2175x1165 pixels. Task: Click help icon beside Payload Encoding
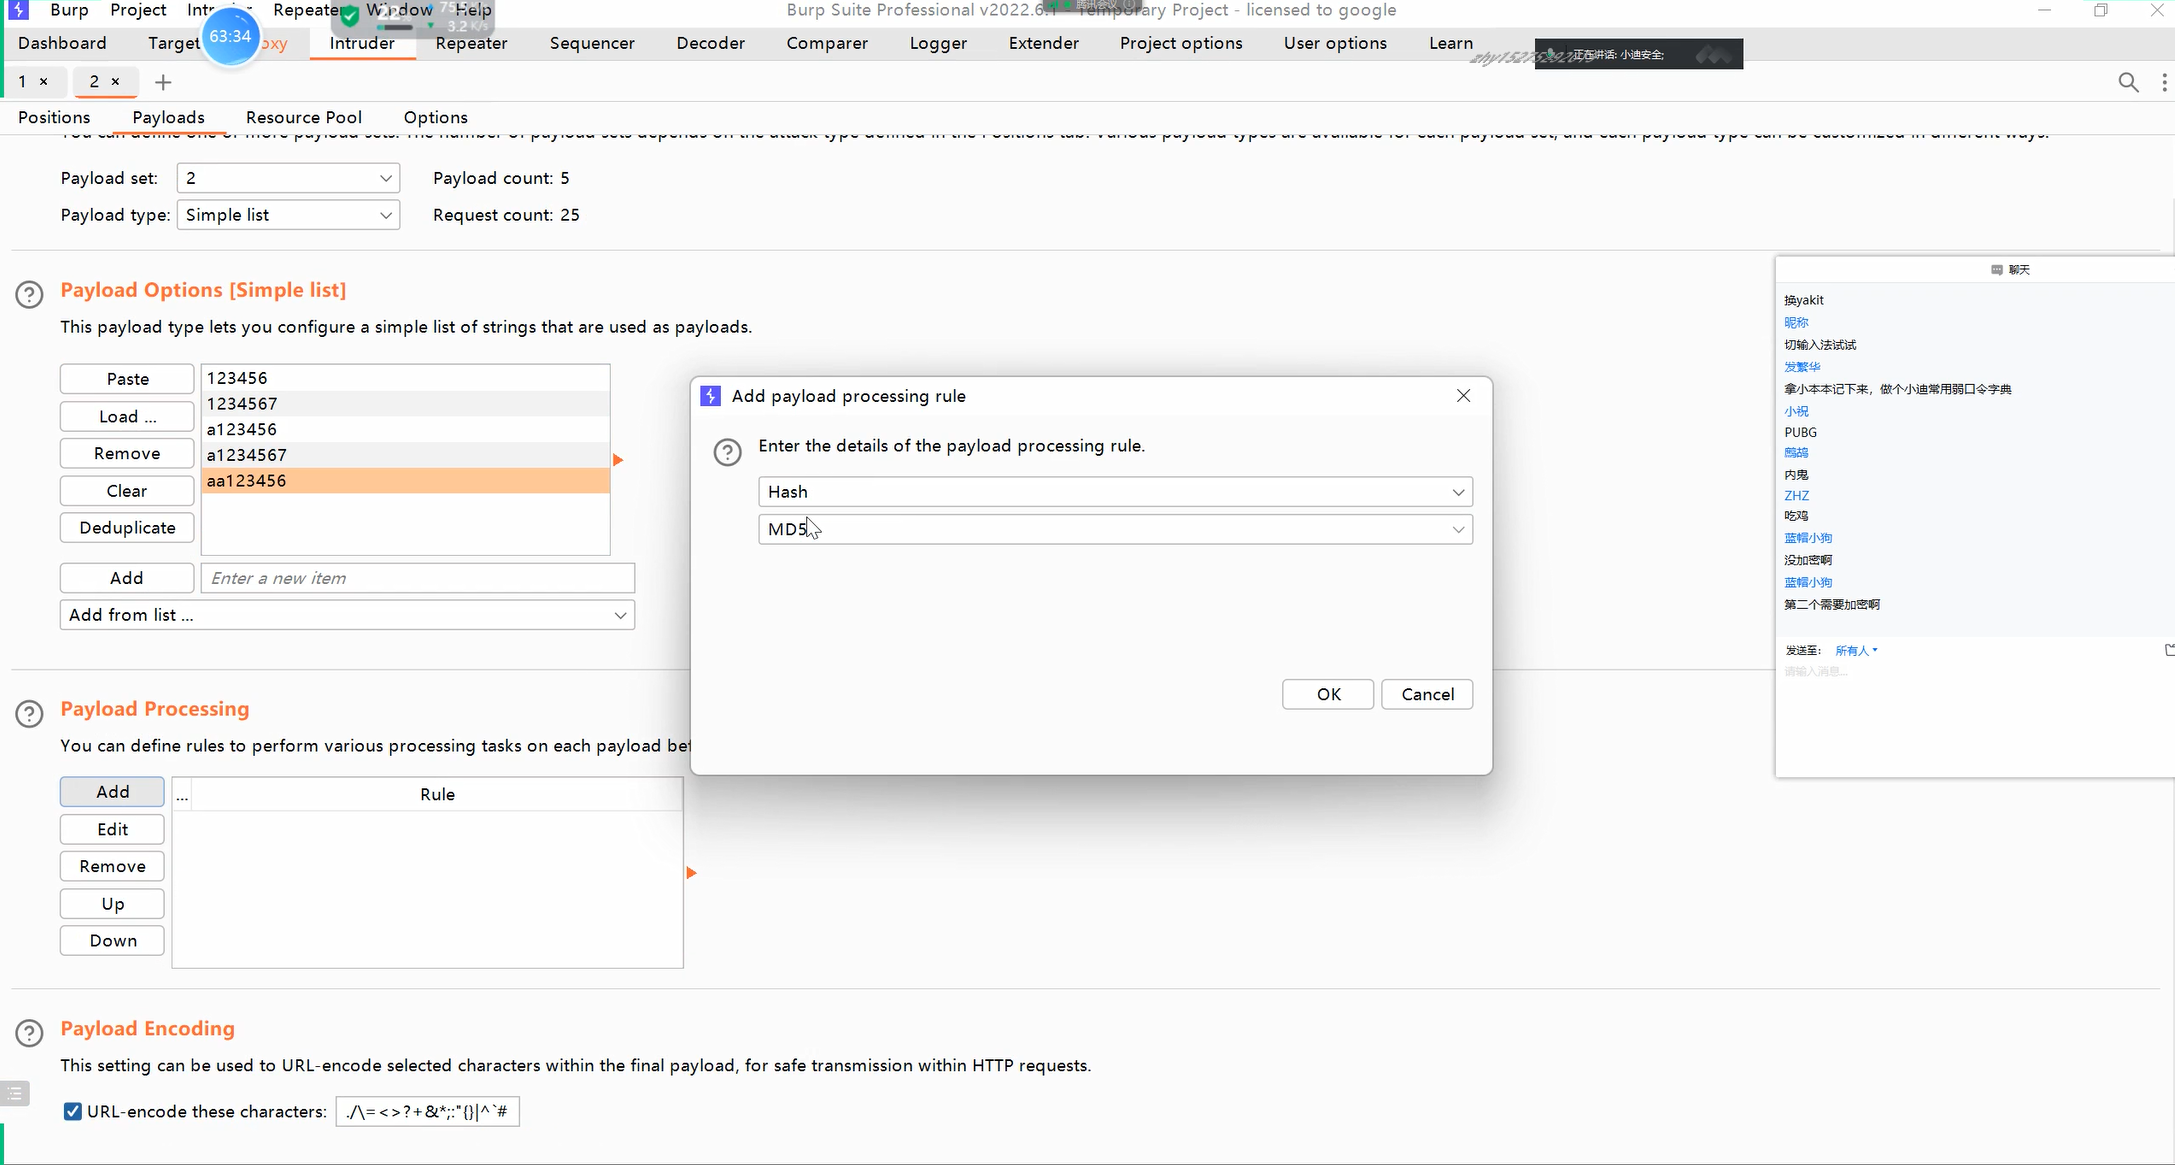tap(29, 1032)
